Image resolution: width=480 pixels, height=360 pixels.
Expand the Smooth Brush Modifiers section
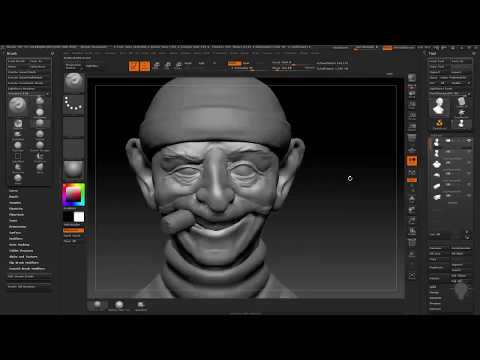pos(27,268)
